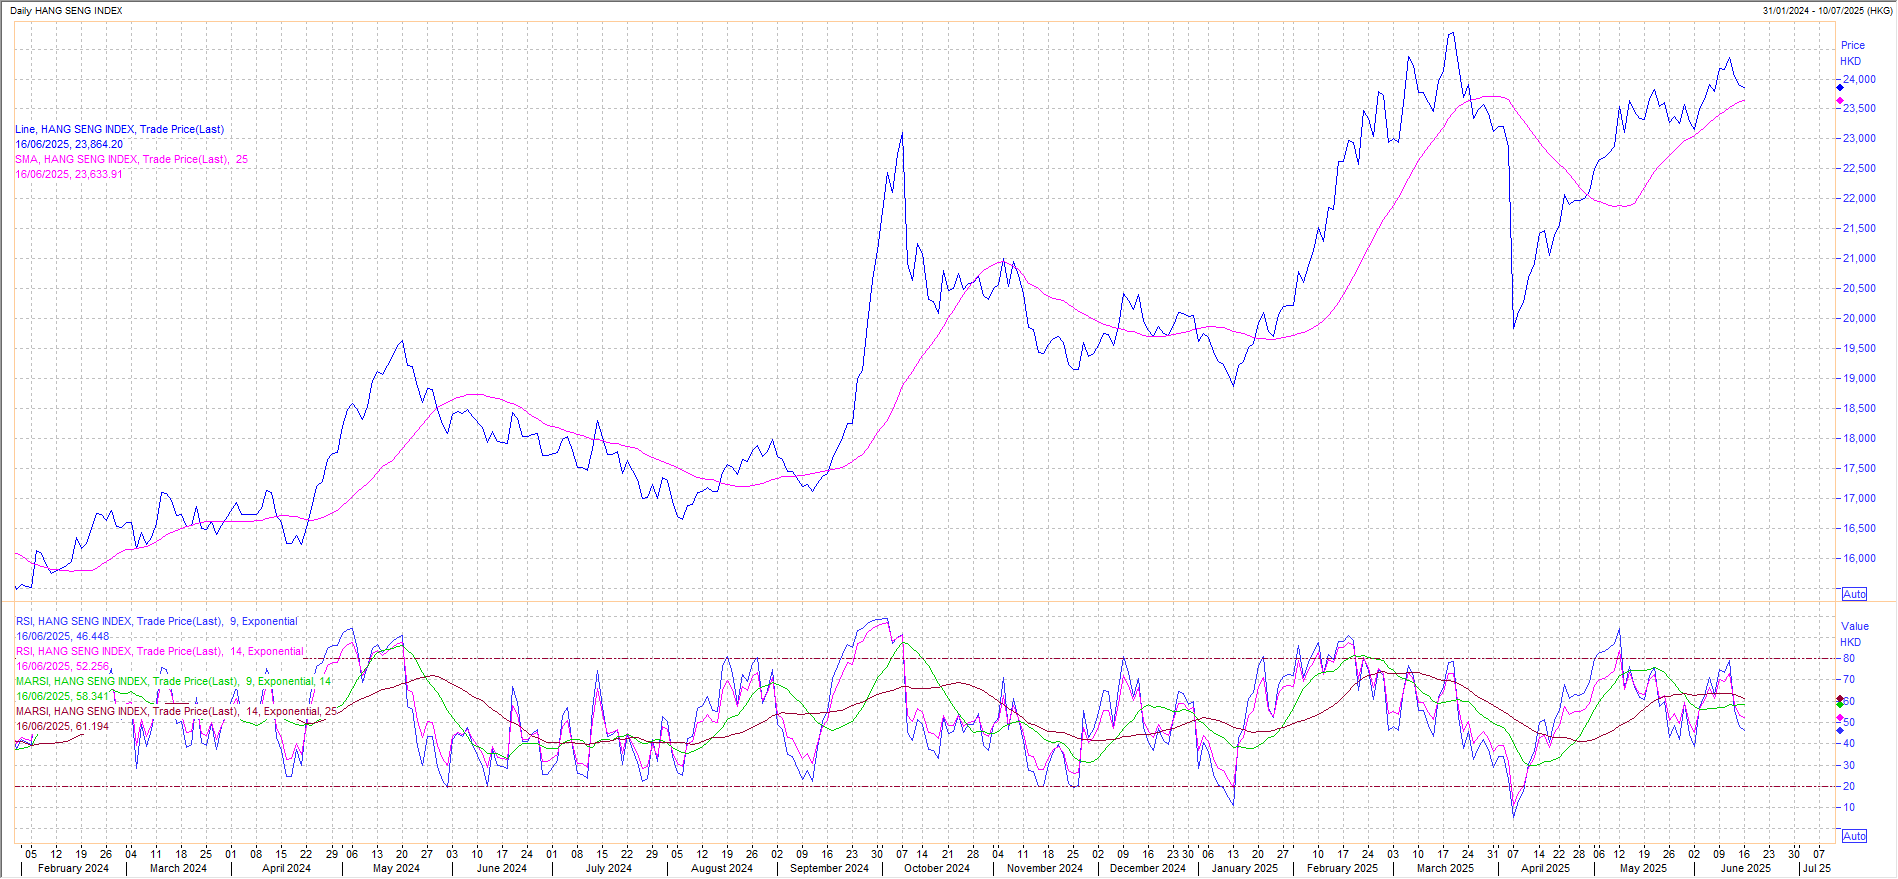Select the SMA 25 HANG SENG INDEX legend entry

(131, 159)
